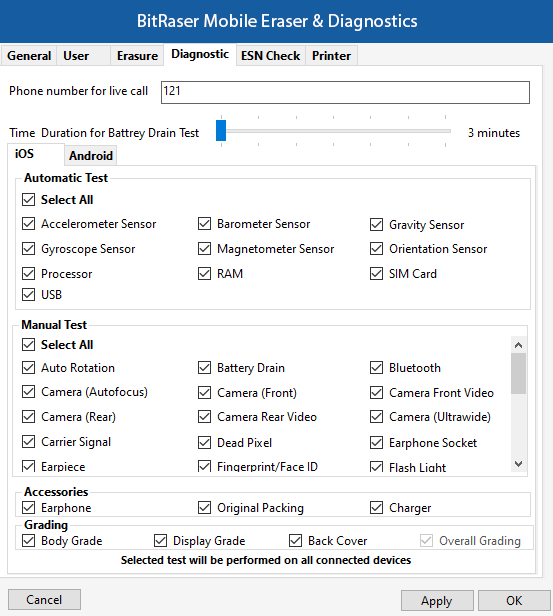Uncheck Display Grade
The width and height of the screenshot is (553, 616).
pyautogui.click(x=160, y=541)
